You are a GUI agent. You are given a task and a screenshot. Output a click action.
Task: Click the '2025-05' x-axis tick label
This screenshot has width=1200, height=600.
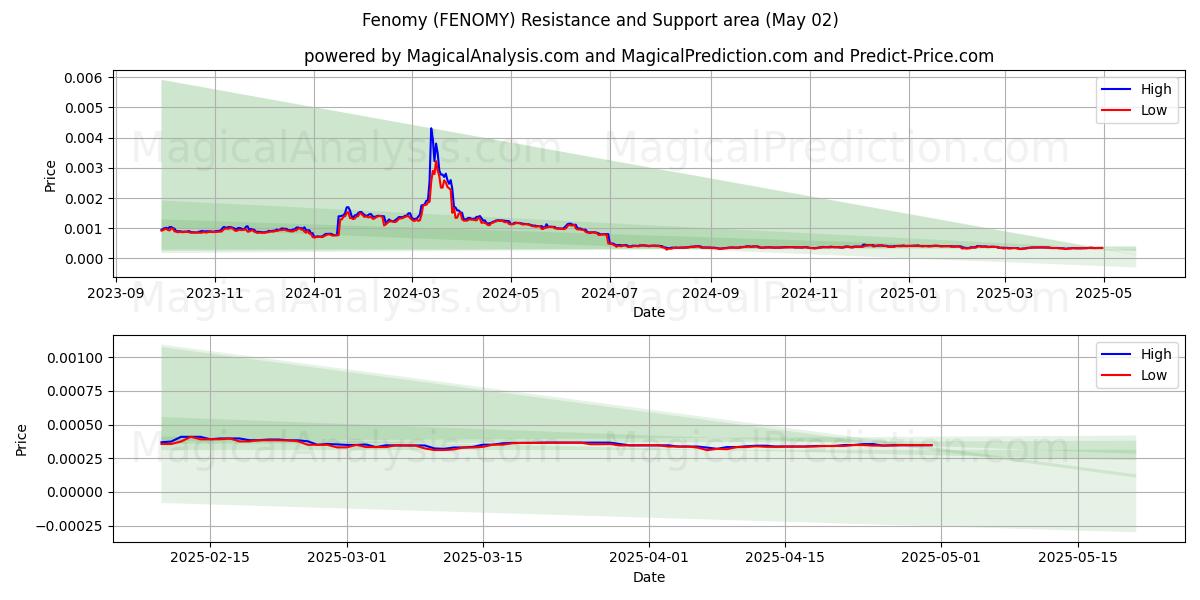pos(1104,292)
